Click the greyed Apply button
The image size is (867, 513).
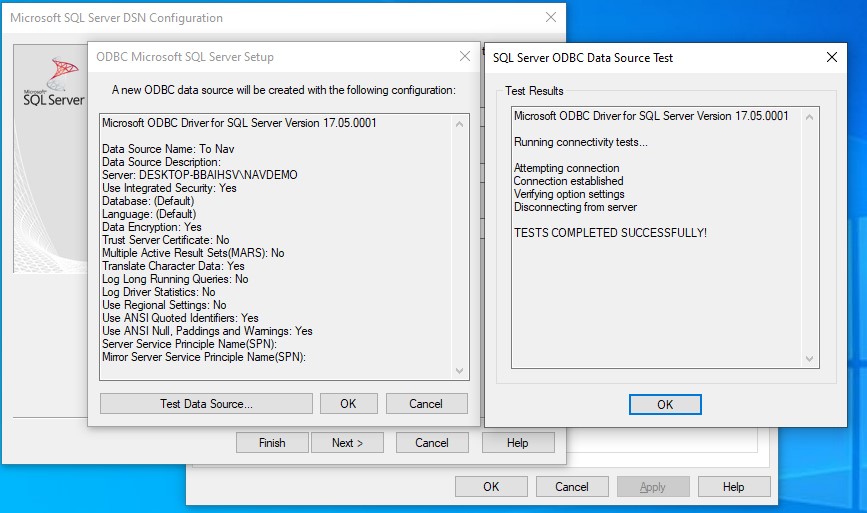[653, 486]
